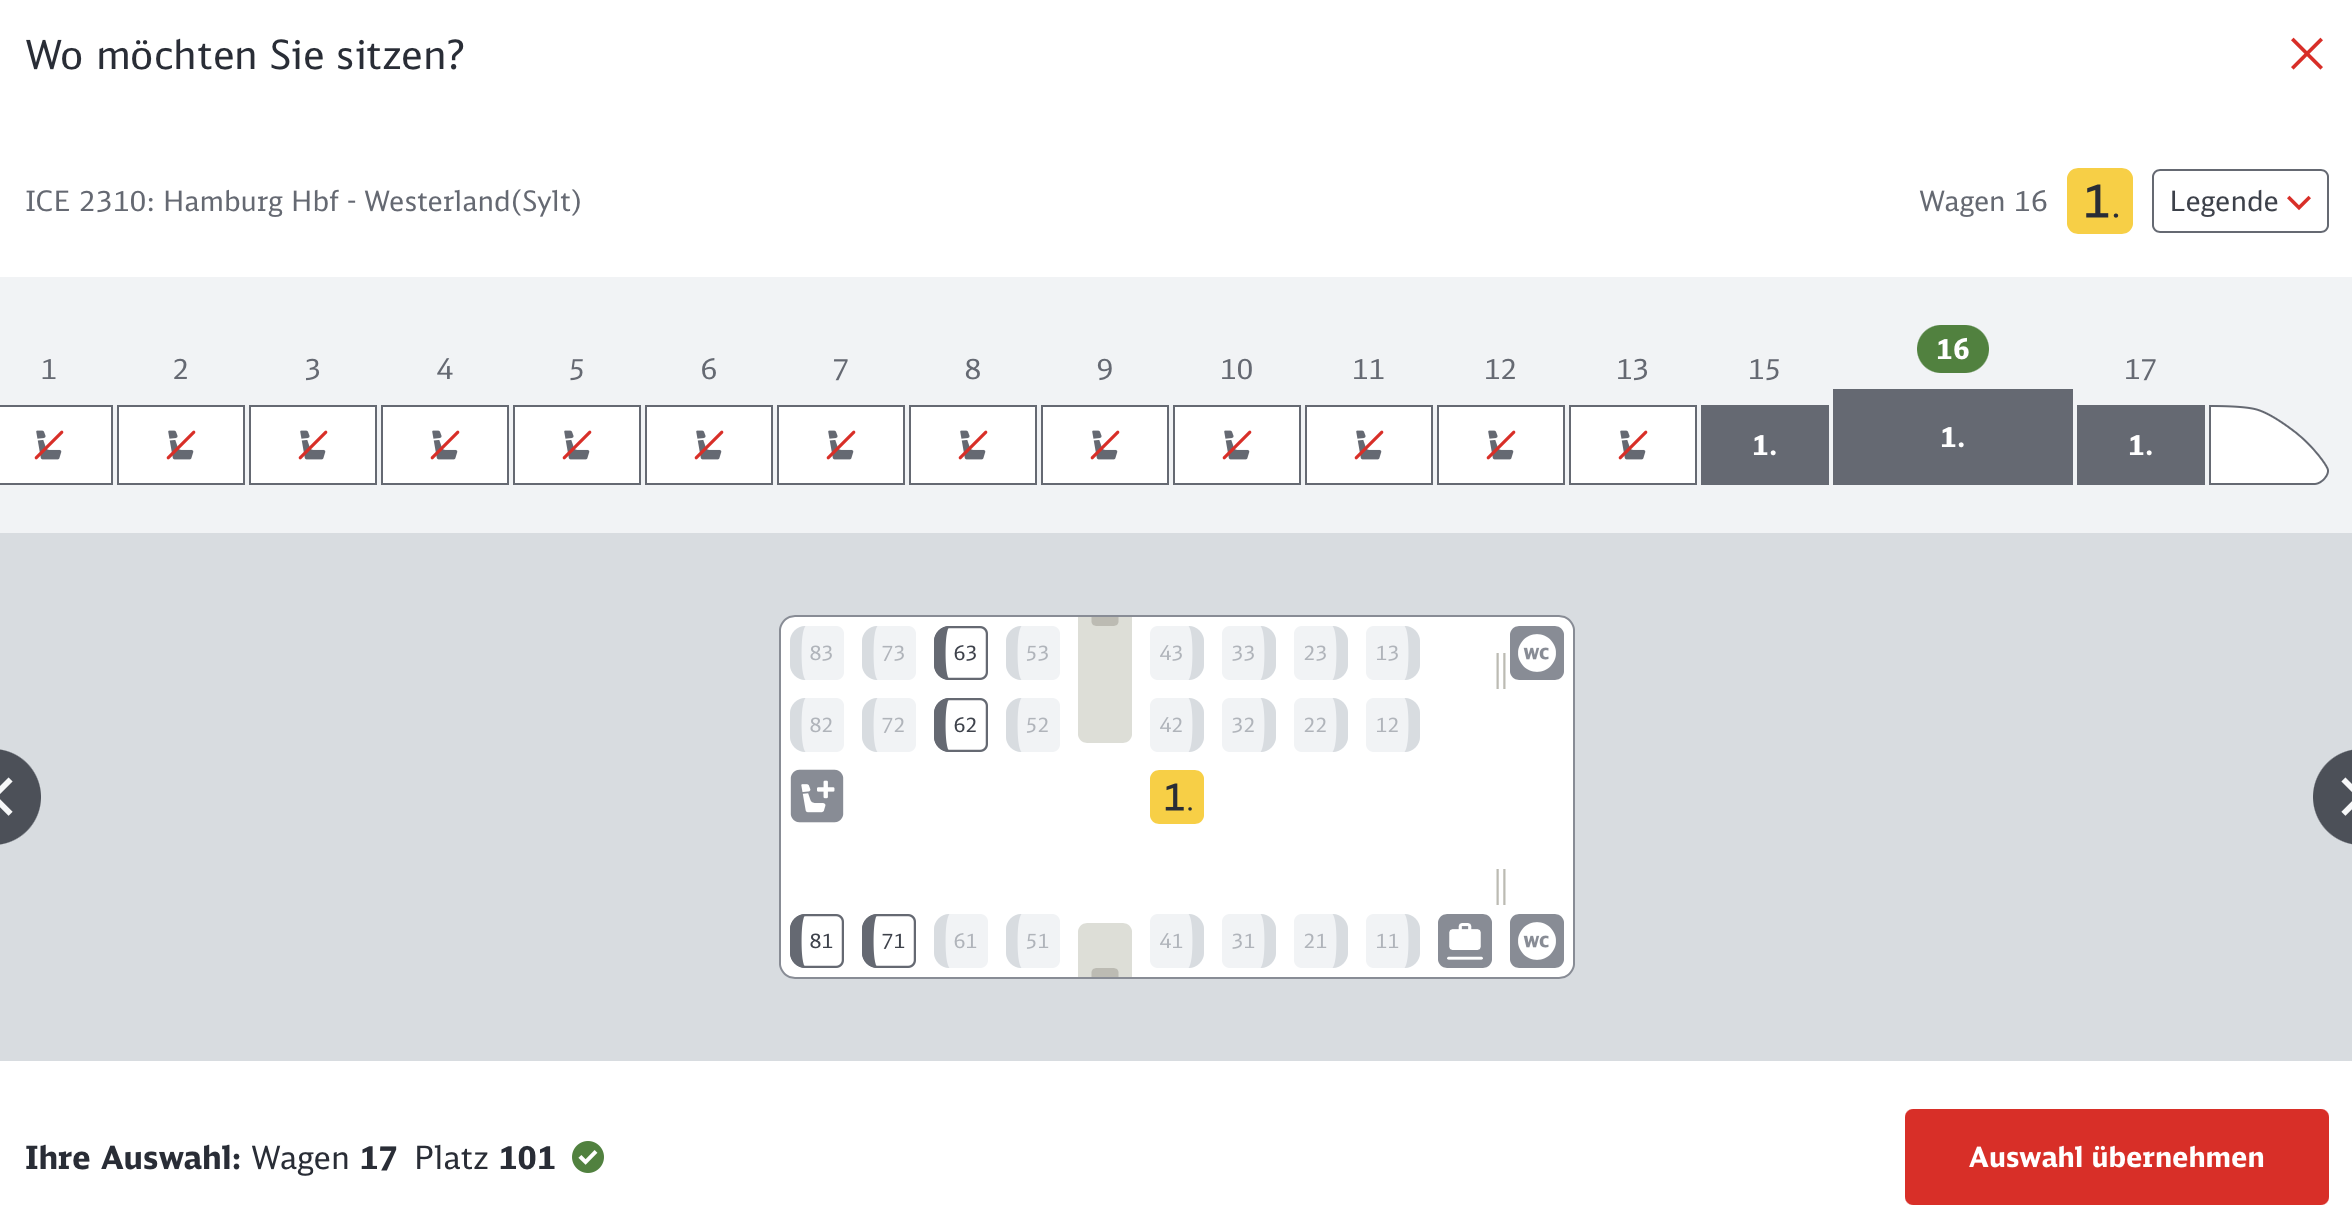Screen dimensions: 2352x1228
Task: Switch to wagon 15 first class
Action: click(1764, 445)
